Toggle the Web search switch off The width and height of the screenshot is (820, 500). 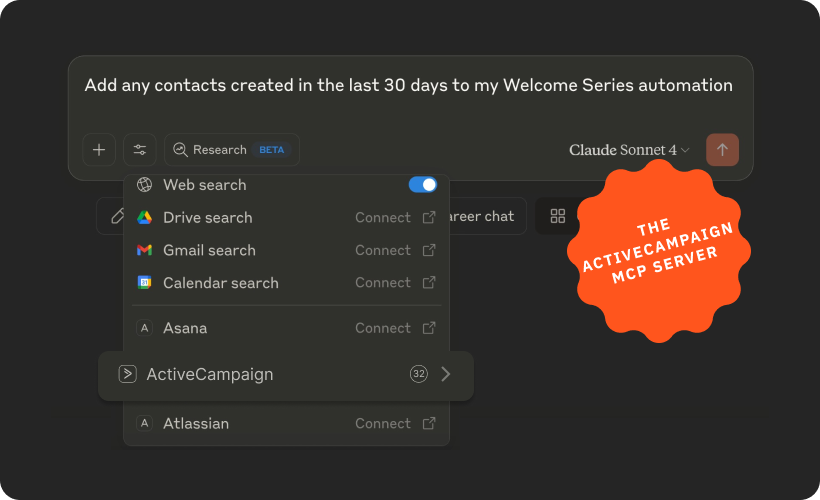[423, 185]
